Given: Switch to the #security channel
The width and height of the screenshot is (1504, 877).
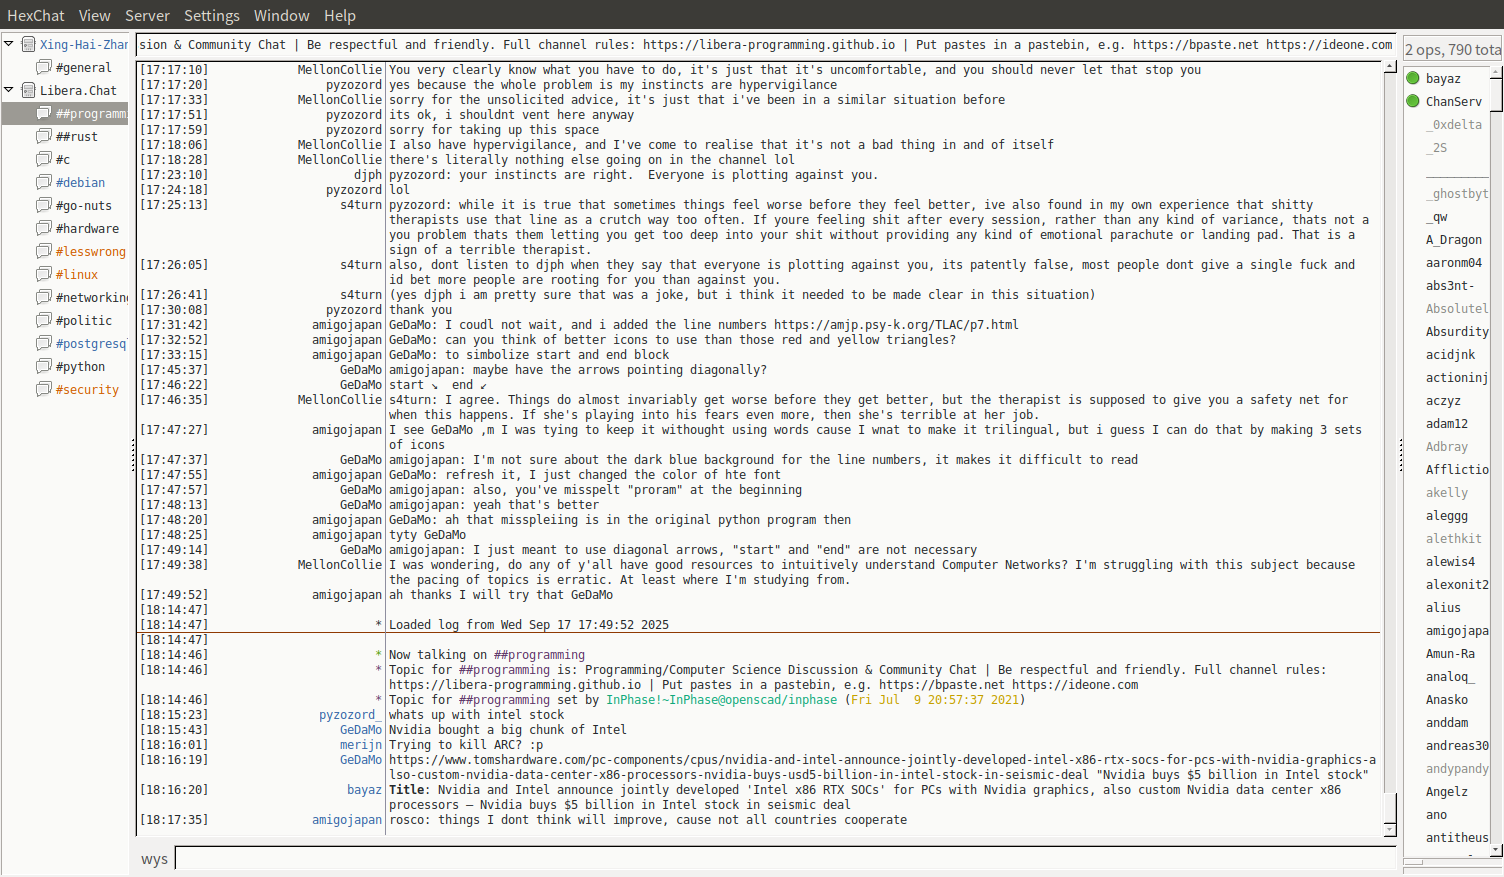Looking at the screenshot, I should 87,389.
